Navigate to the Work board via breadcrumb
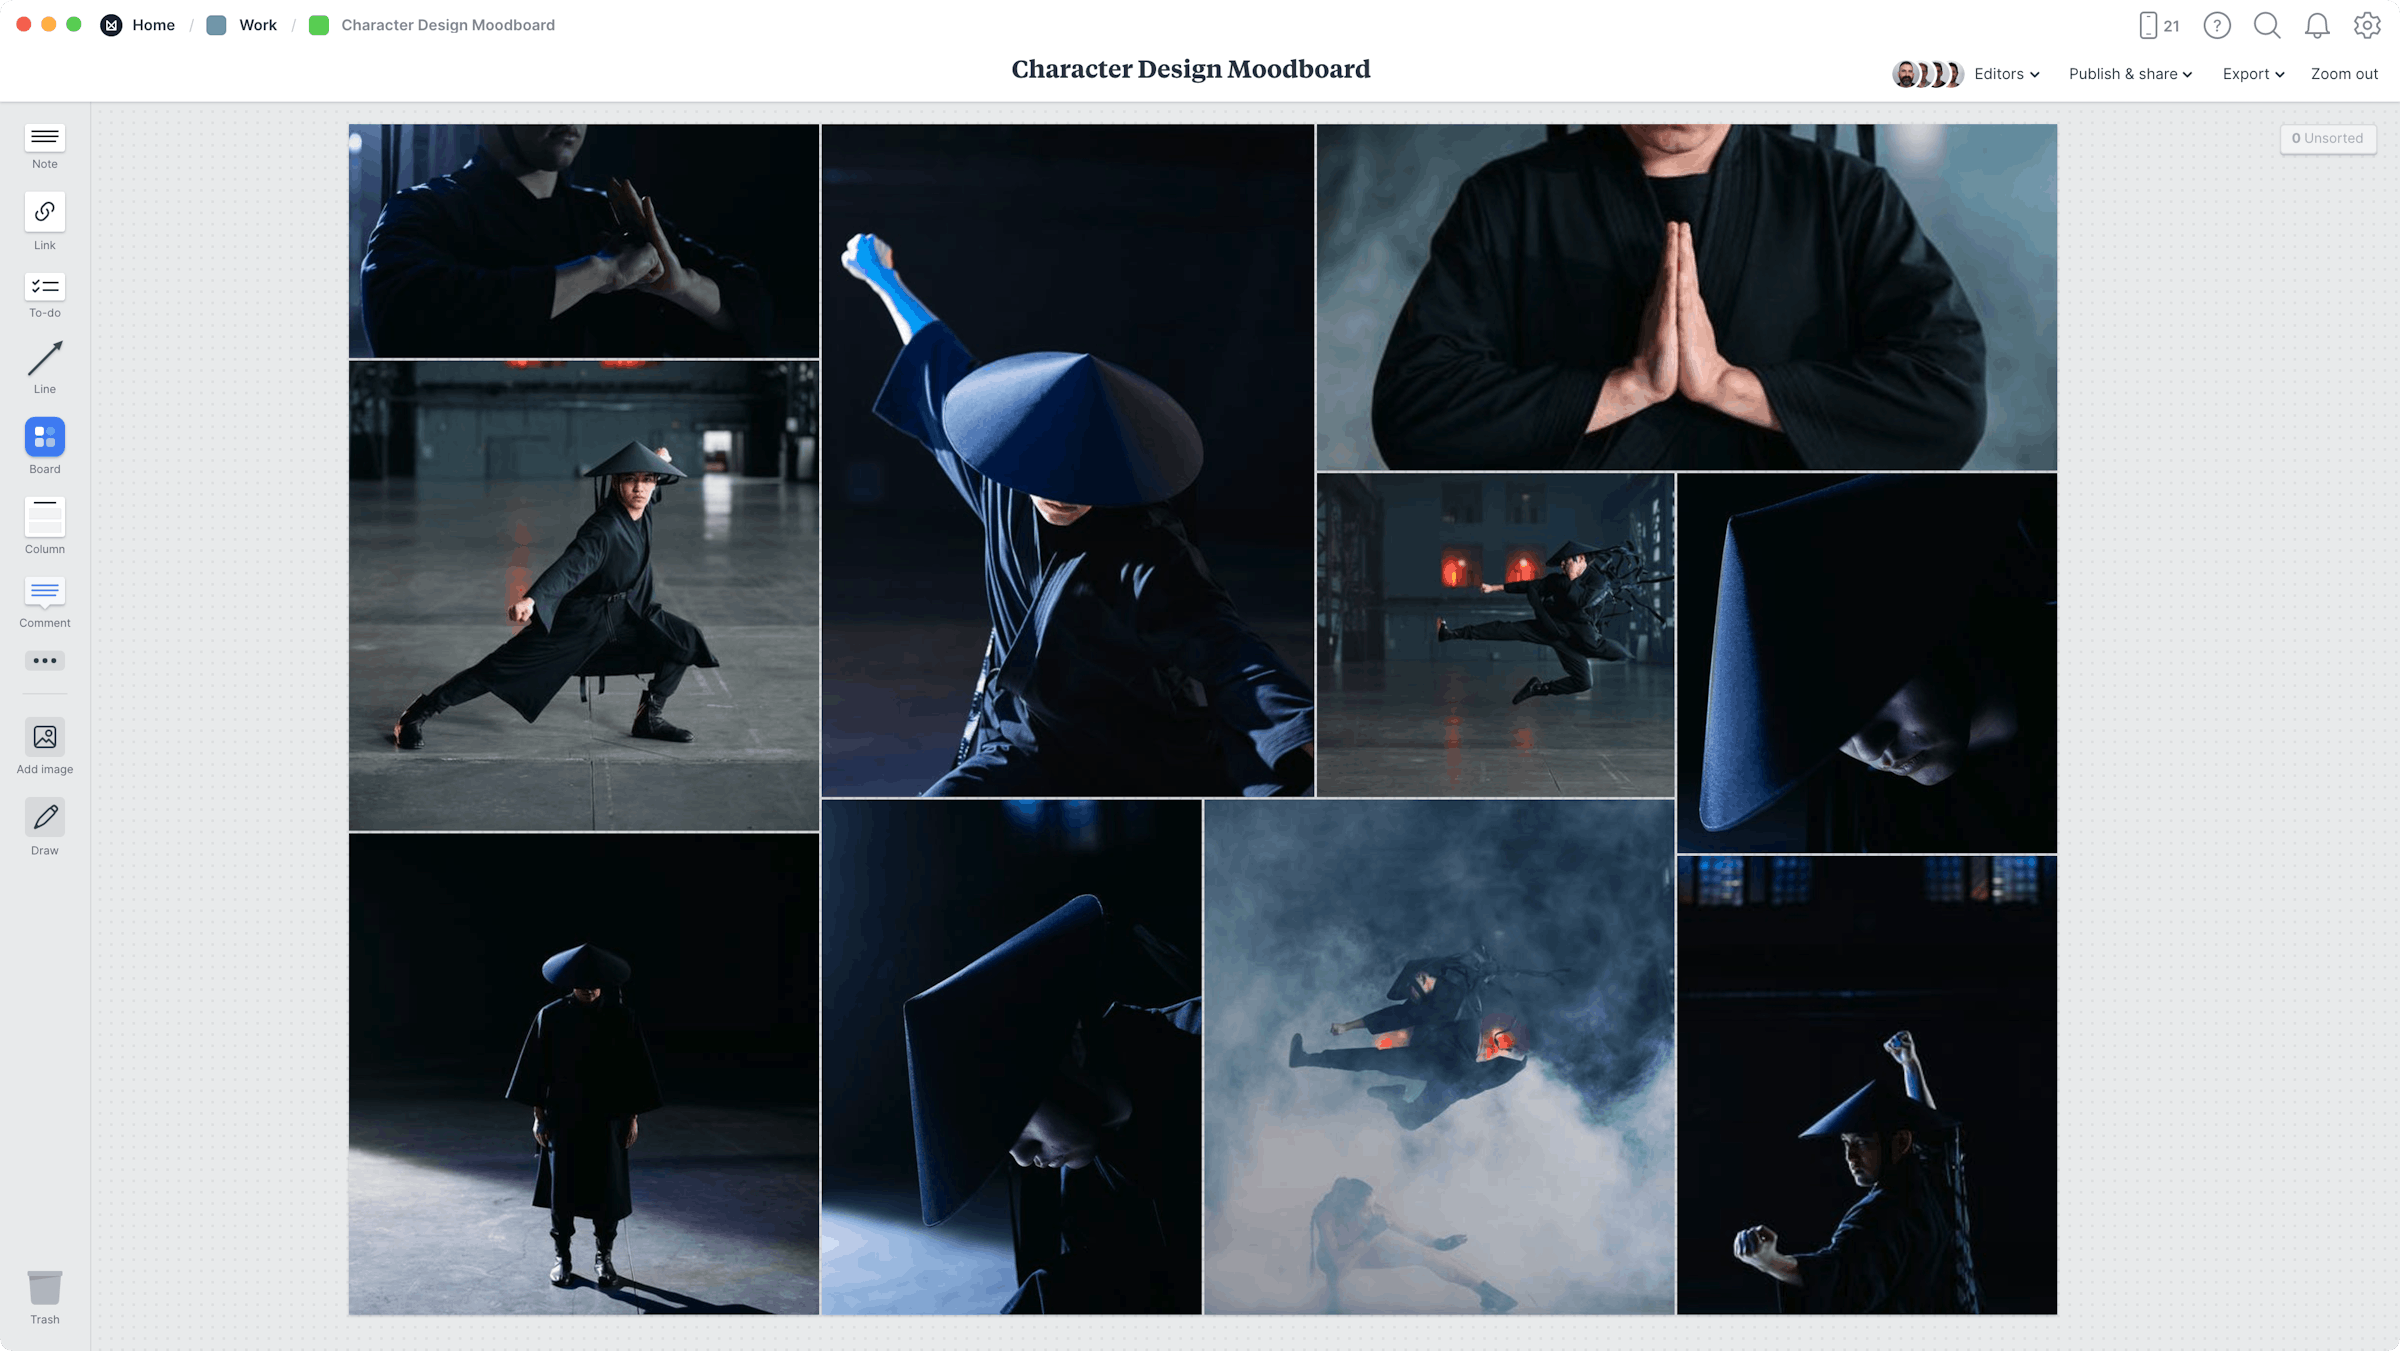2400x1351 pixels. [x=257, y=25]
